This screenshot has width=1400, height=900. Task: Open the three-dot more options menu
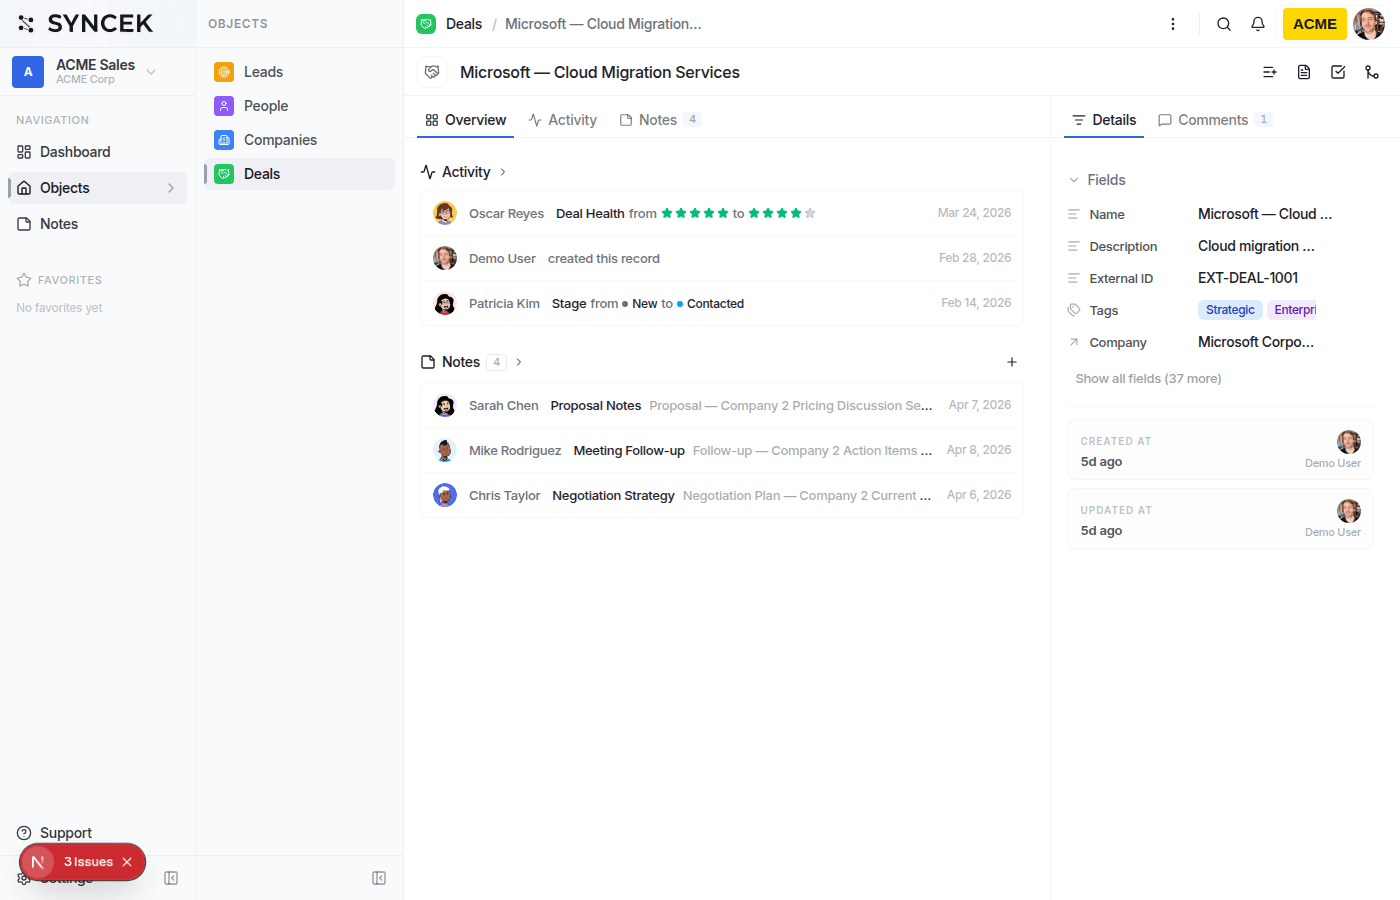1173,24
